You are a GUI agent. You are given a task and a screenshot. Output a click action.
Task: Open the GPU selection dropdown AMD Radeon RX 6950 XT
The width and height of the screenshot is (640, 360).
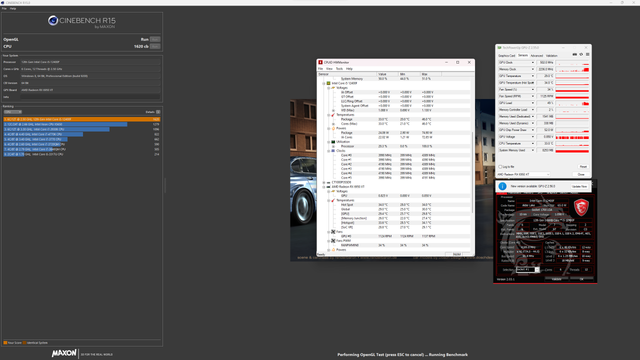[523, 174]
